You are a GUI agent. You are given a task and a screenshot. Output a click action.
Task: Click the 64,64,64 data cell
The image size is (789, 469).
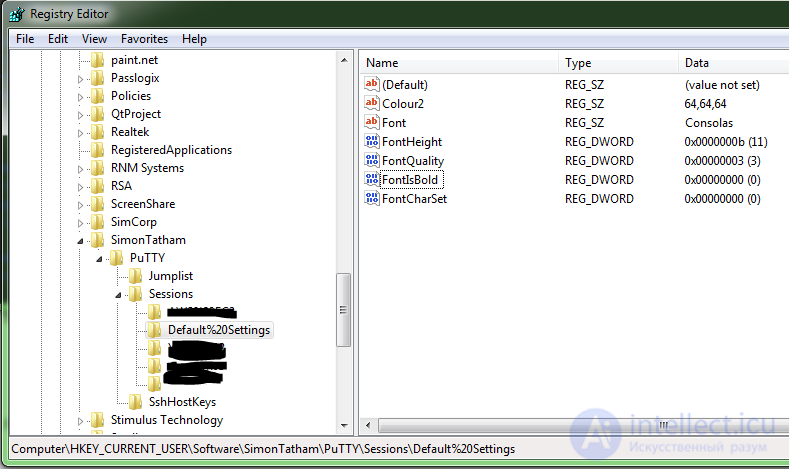click(x=705, y=104)
